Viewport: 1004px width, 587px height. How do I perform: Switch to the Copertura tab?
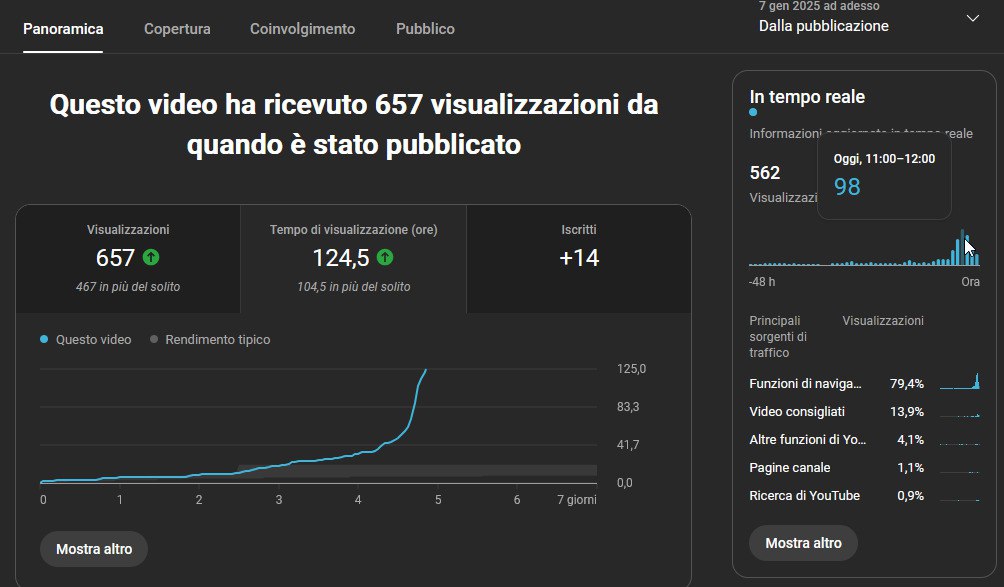click(x=177, y=29)
